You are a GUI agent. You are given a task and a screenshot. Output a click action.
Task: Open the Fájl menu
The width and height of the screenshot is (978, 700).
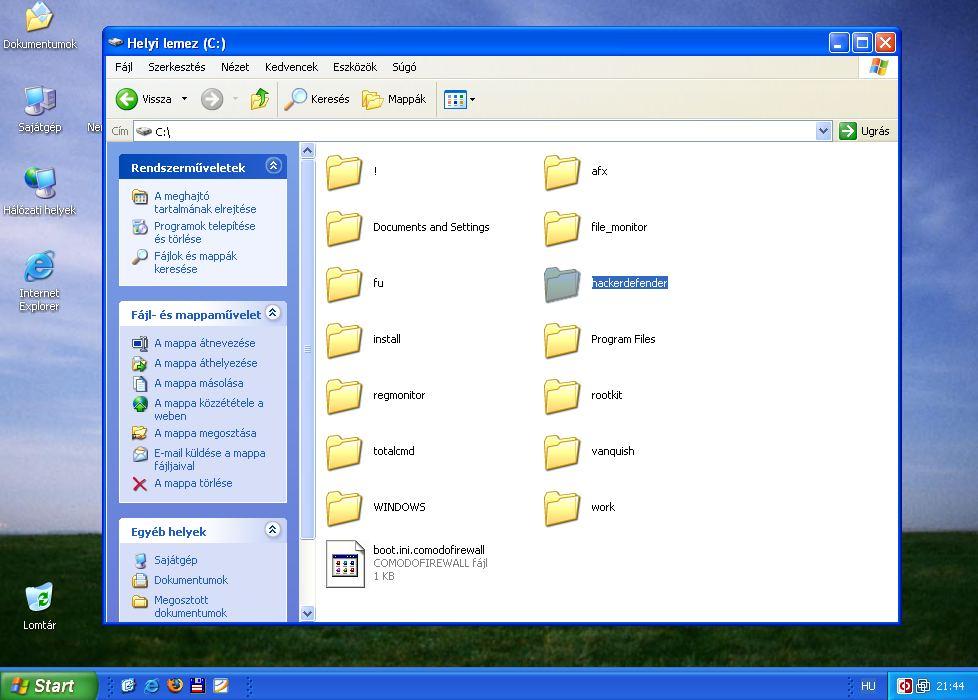click(x=123, y=67)
